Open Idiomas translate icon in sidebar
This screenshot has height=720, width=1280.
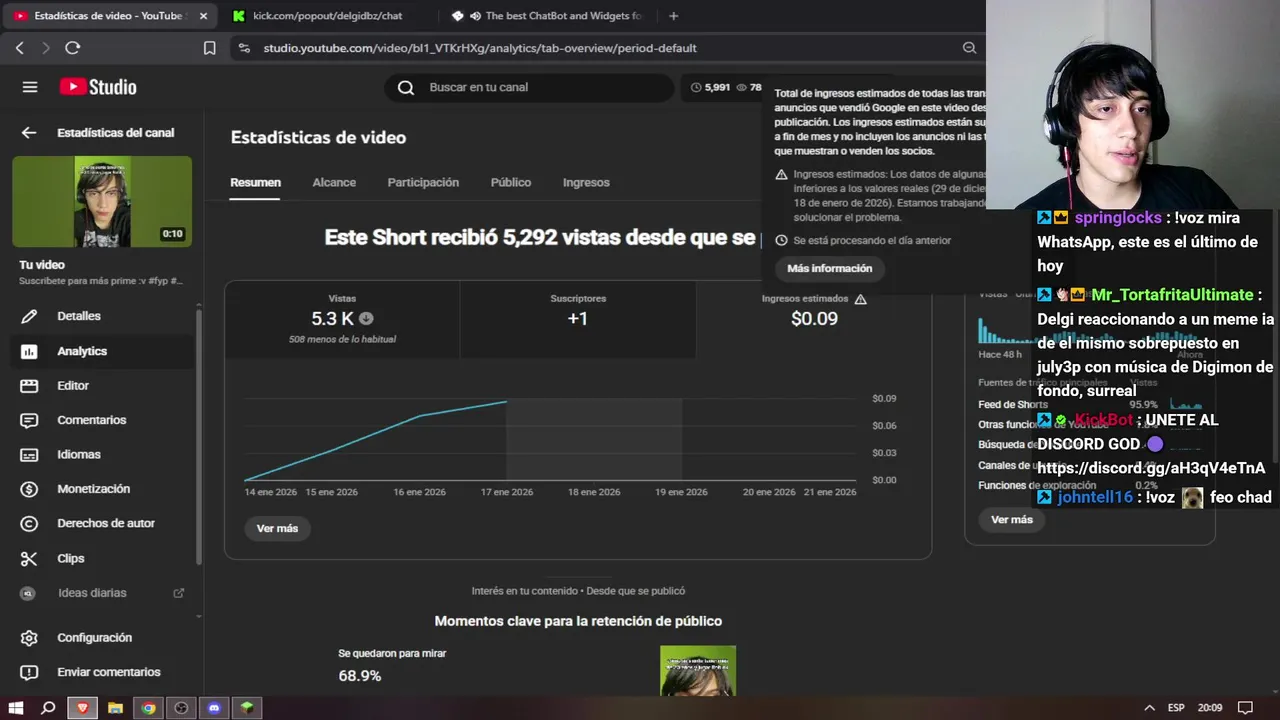point(29,454)
